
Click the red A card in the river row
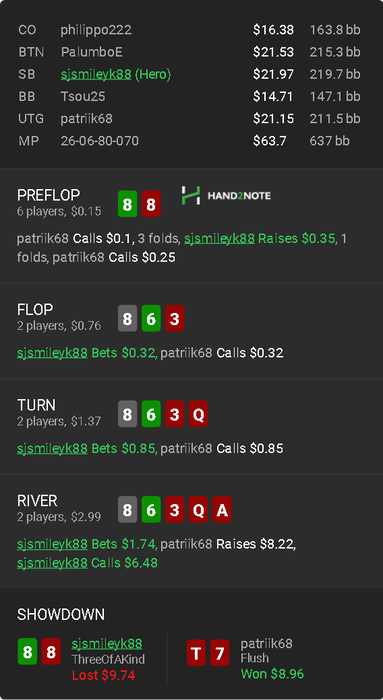(x=222, y=509)
